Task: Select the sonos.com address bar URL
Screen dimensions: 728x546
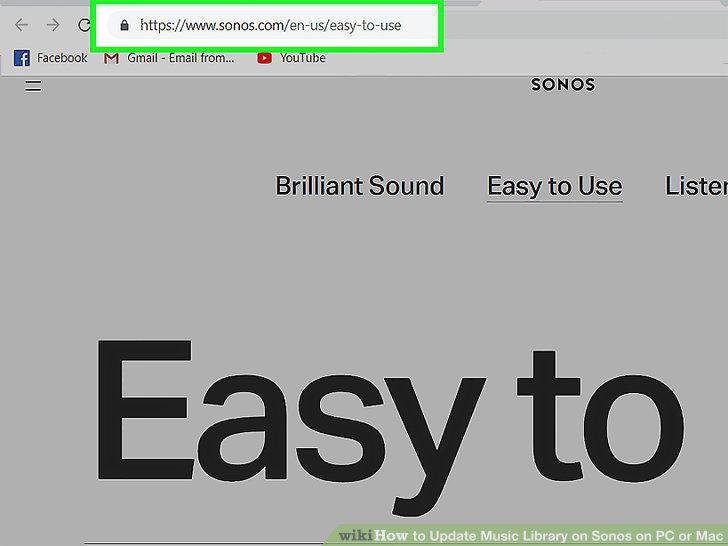Action: pos(271,25)
